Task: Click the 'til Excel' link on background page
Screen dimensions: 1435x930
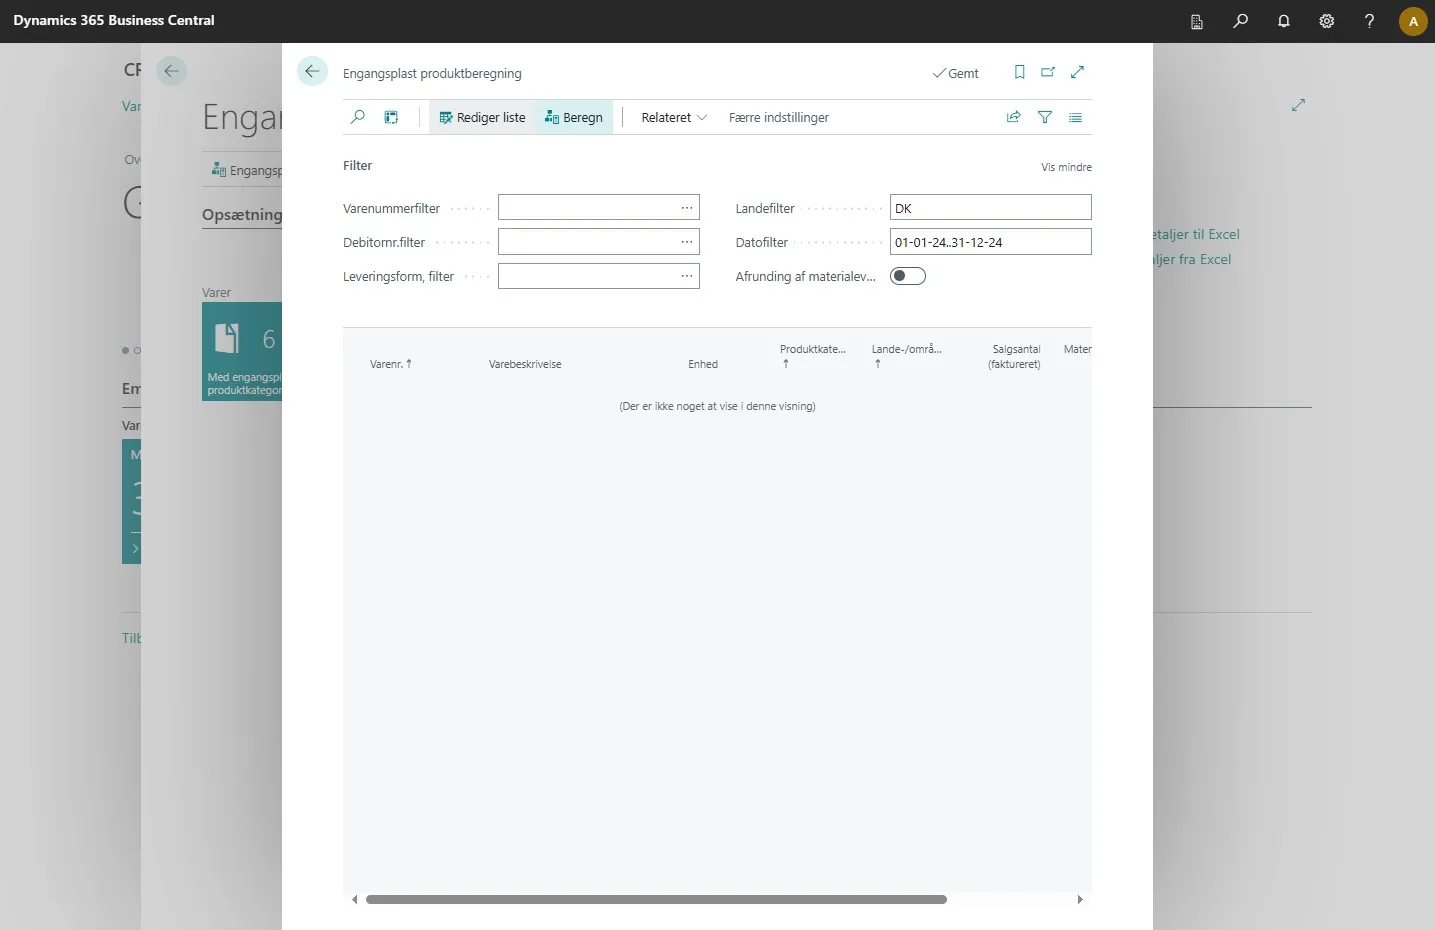Action: 1196,234
